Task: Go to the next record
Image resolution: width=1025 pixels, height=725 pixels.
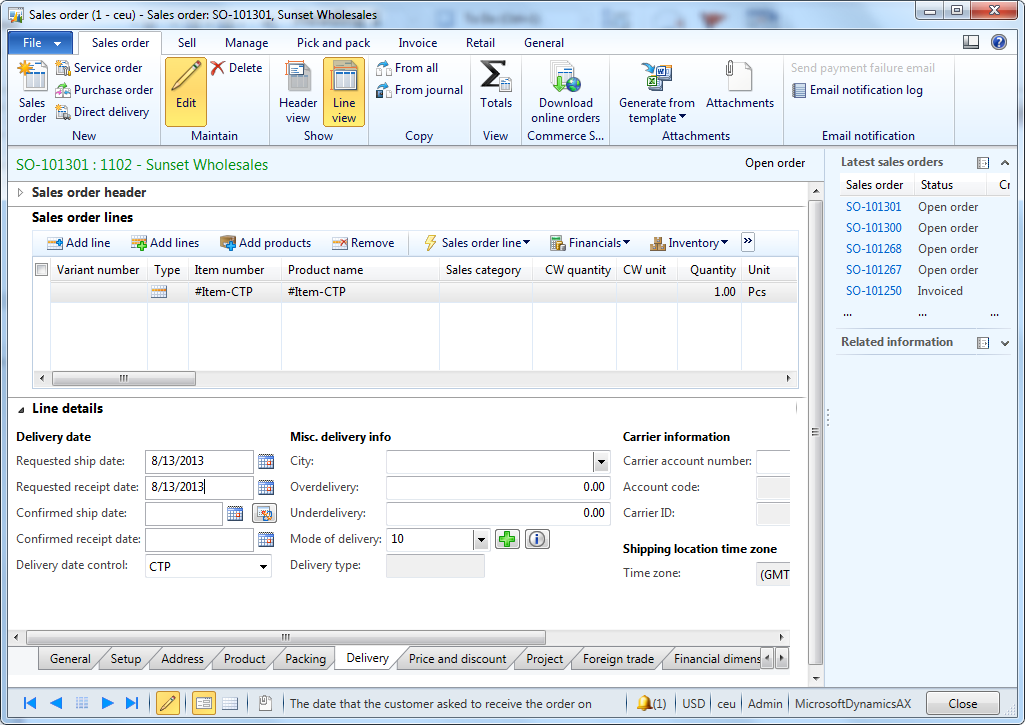Action: pos(107,703)
